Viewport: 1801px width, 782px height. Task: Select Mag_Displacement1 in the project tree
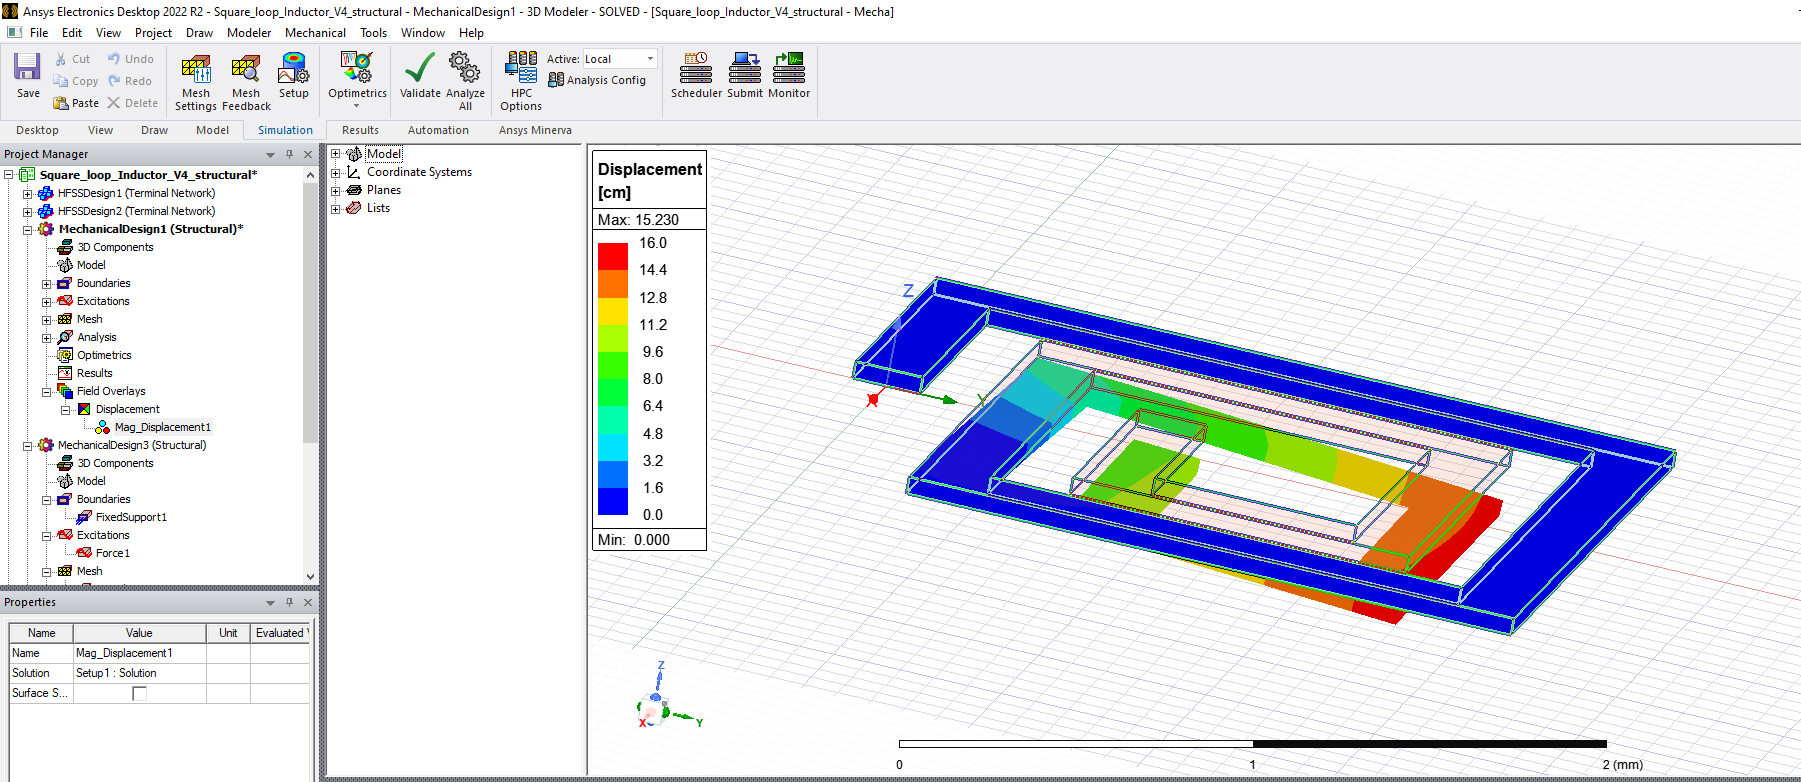point(162,427)
